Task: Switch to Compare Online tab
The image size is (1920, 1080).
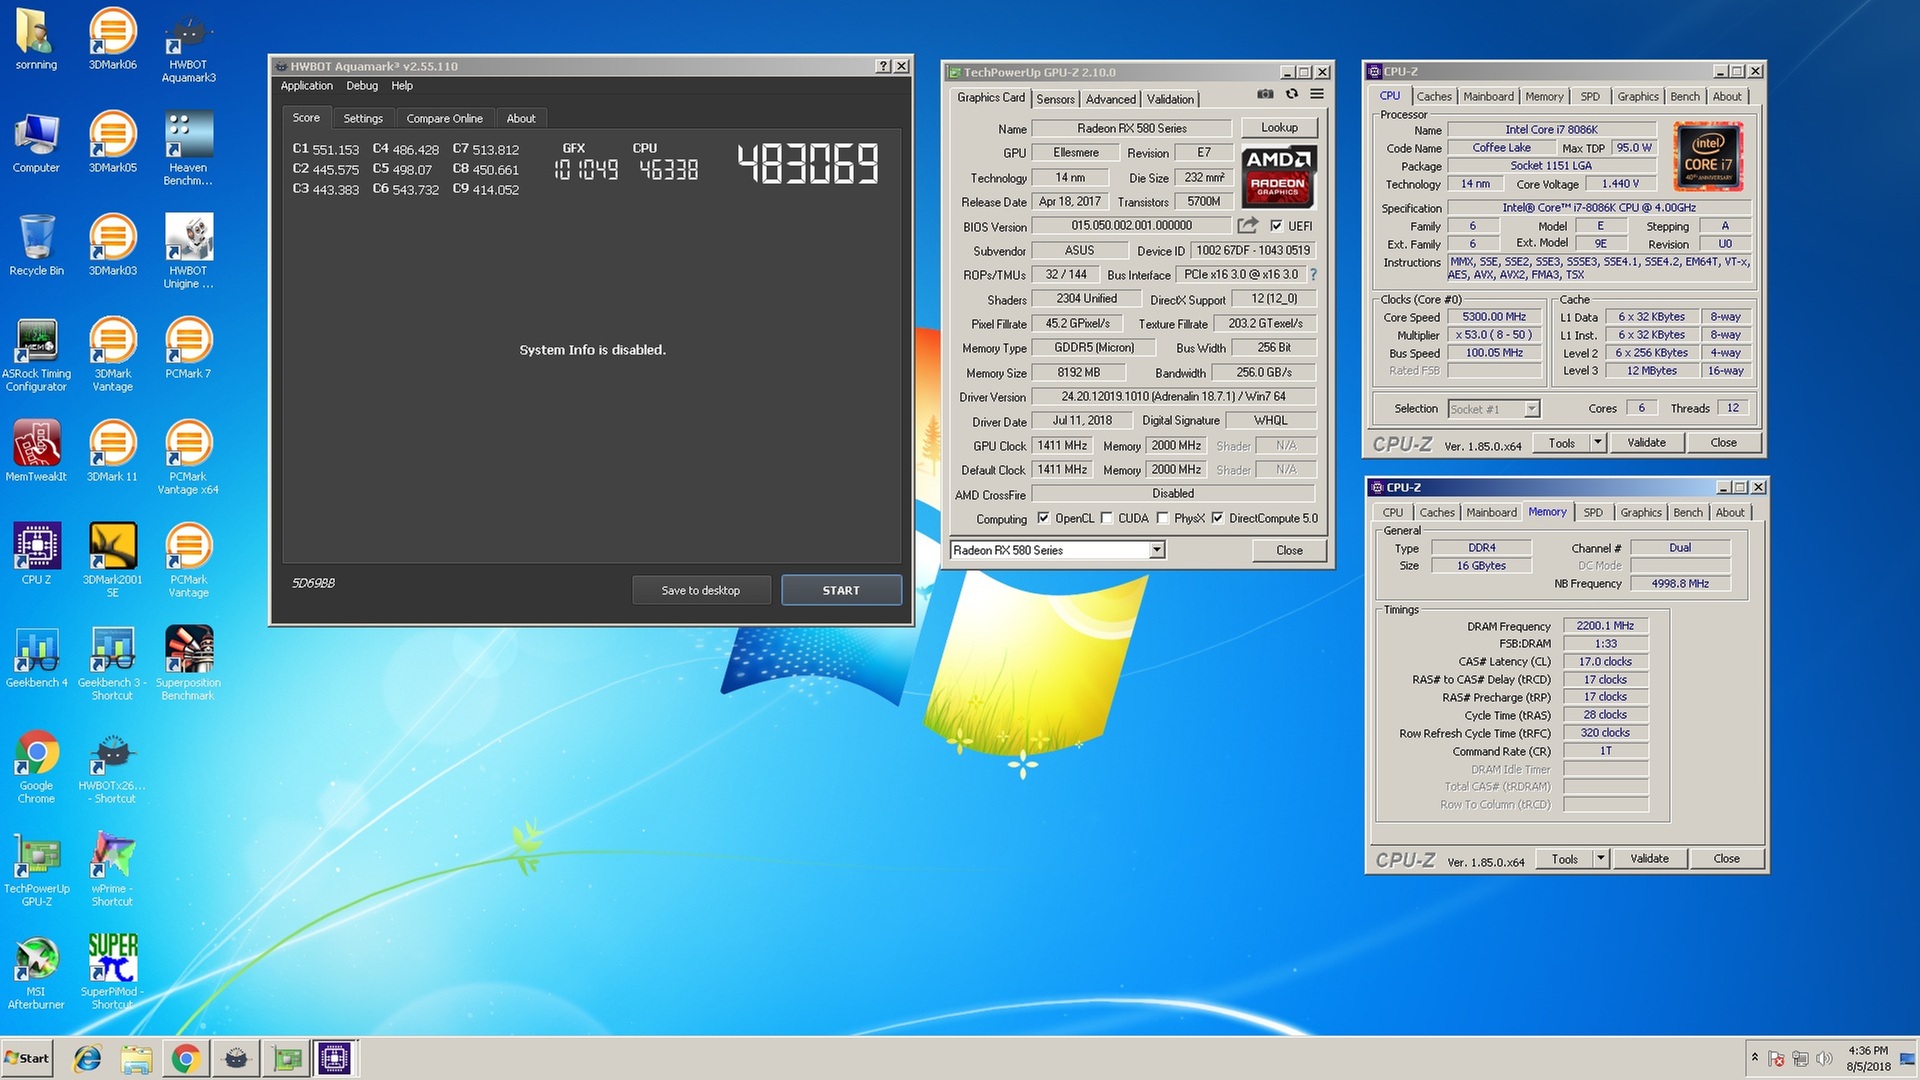Action: [444, 118]
